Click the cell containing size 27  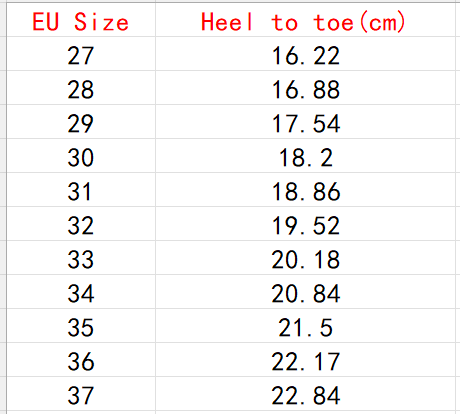[x=81, y=54]
